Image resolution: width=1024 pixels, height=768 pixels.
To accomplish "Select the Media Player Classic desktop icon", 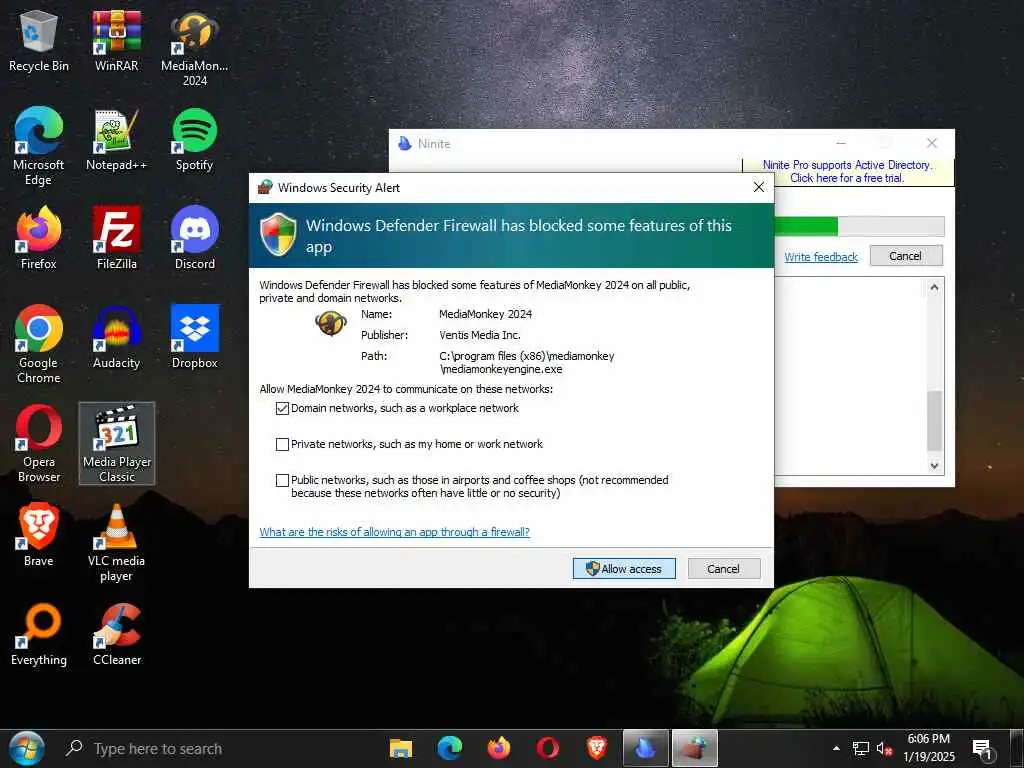I will (117, 443).
